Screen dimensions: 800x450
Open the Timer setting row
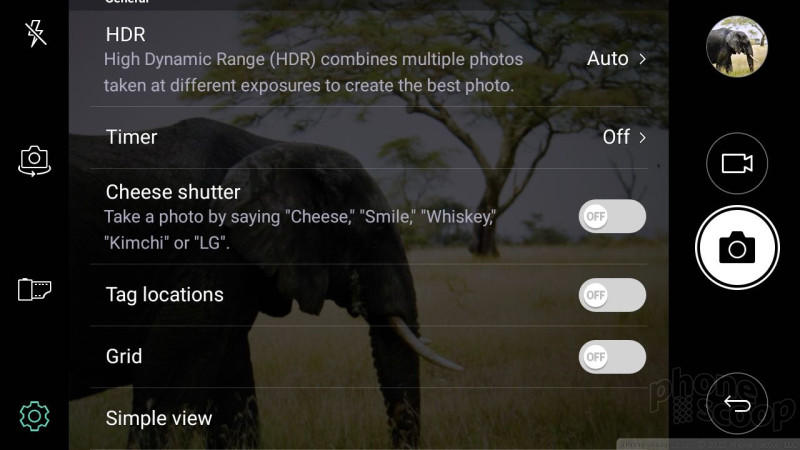point(368,137)
